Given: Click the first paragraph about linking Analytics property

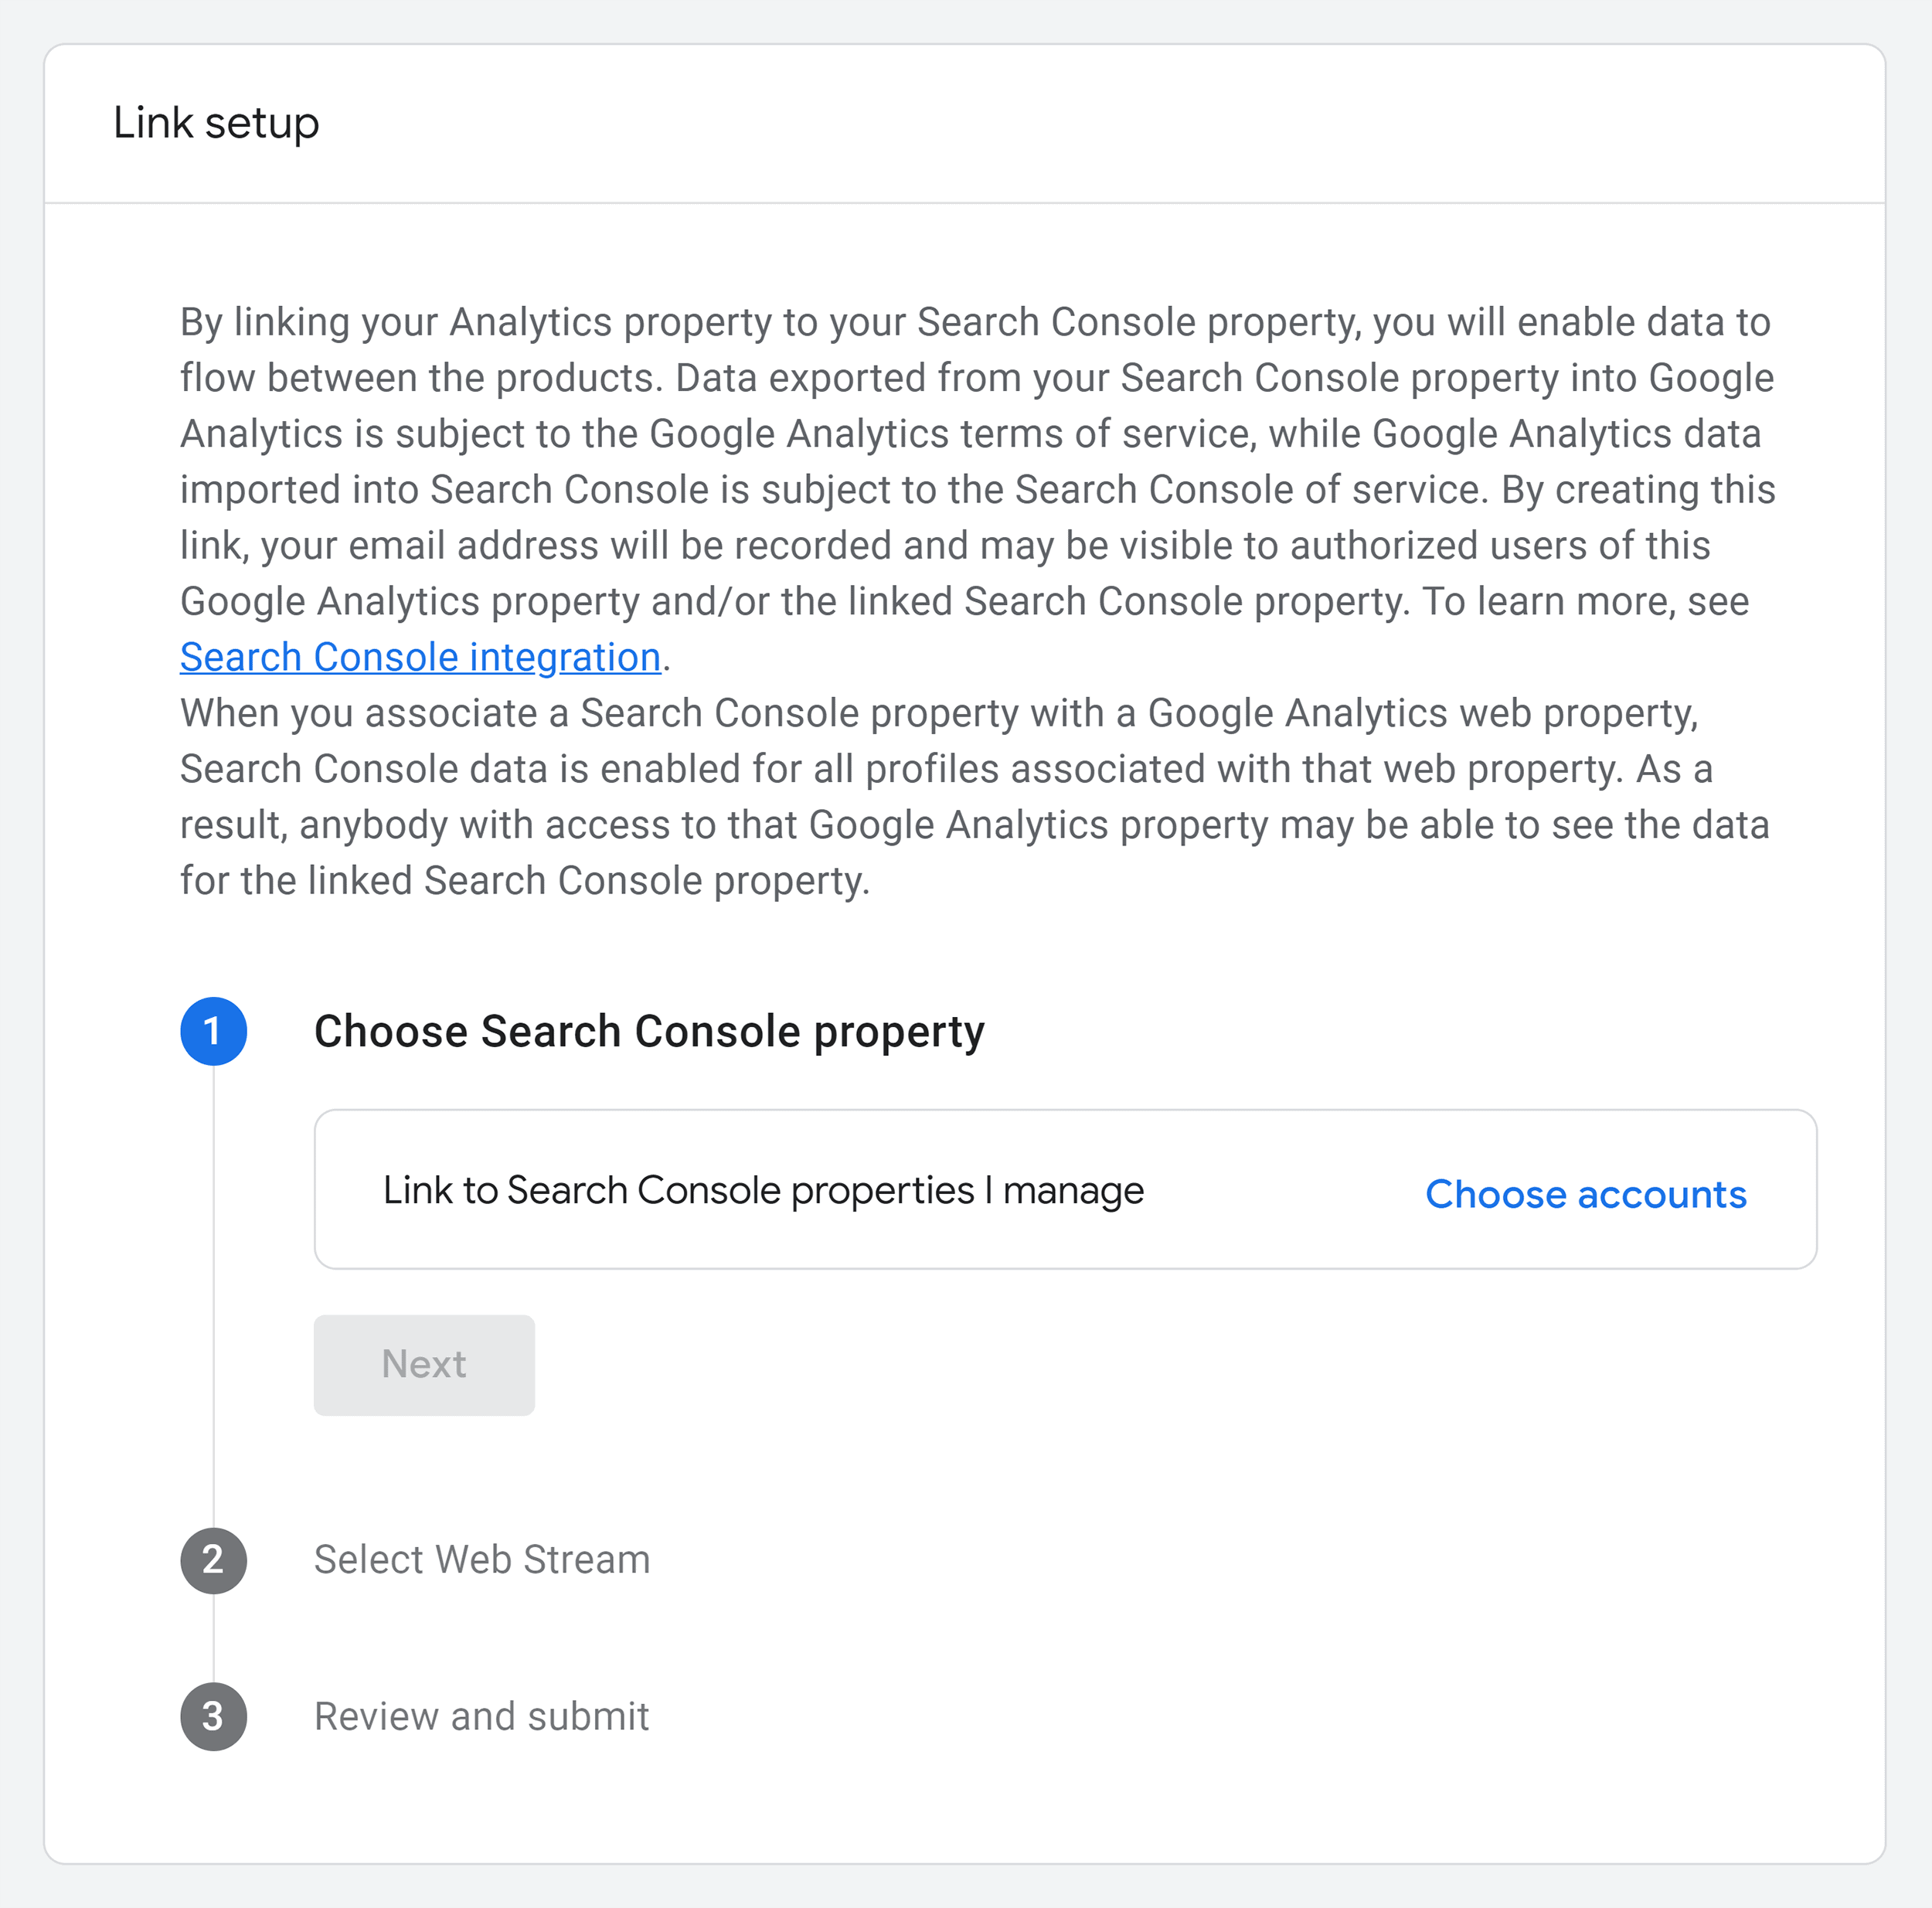Looking at the screenshot, I should click(x=977, y=489).
